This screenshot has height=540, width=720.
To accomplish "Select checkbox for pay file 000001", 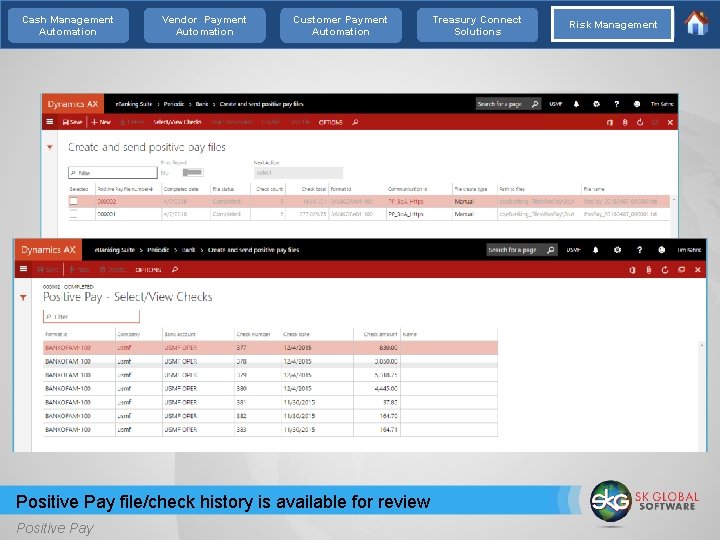I will 73,214.
